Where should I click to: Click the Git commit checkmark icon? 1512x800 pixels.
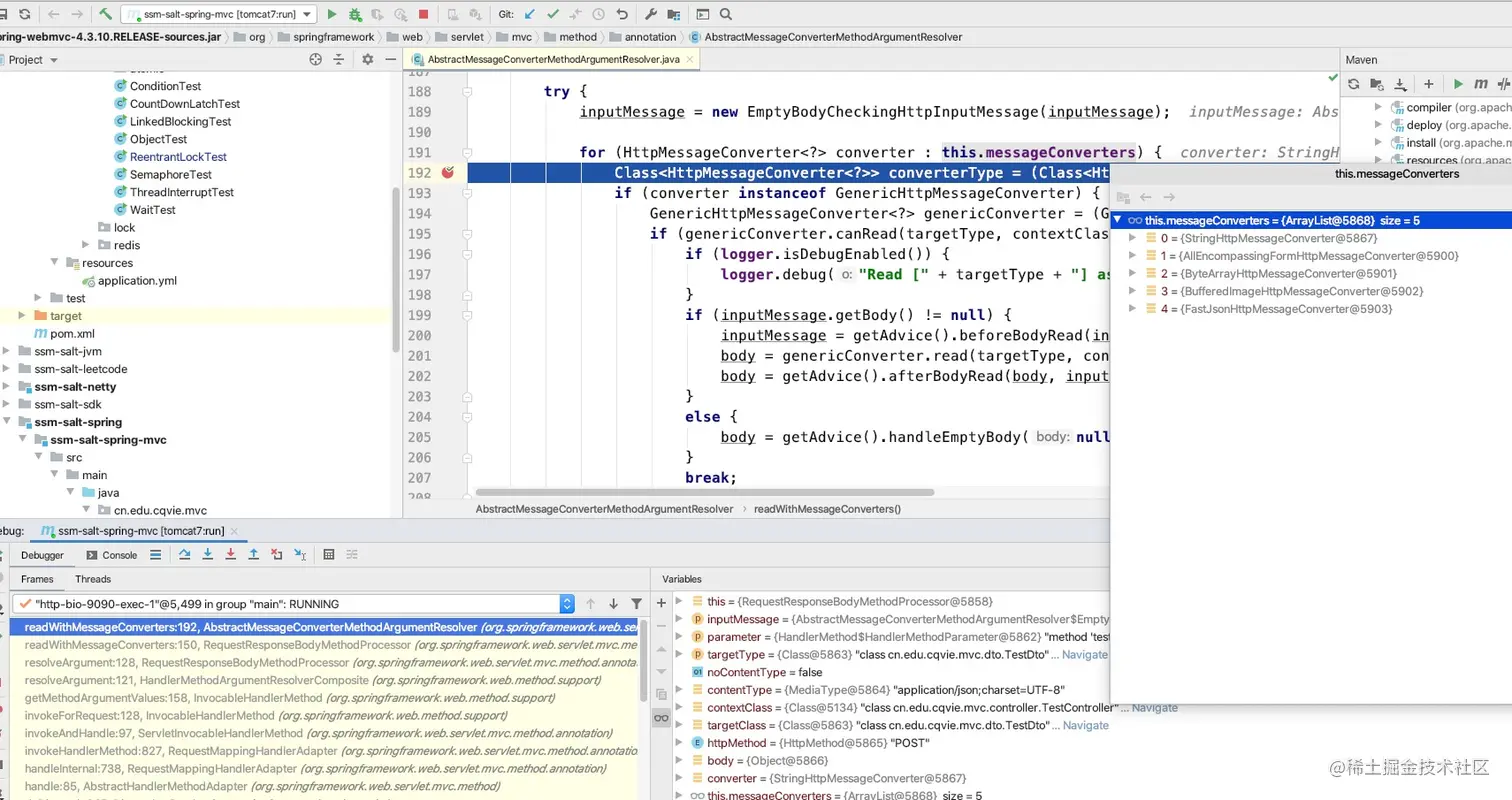552,14
